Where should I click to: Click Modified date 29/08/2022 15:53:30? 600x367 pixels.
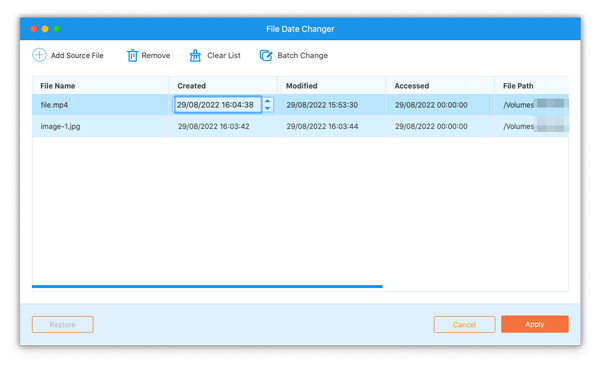coord(322,105)
